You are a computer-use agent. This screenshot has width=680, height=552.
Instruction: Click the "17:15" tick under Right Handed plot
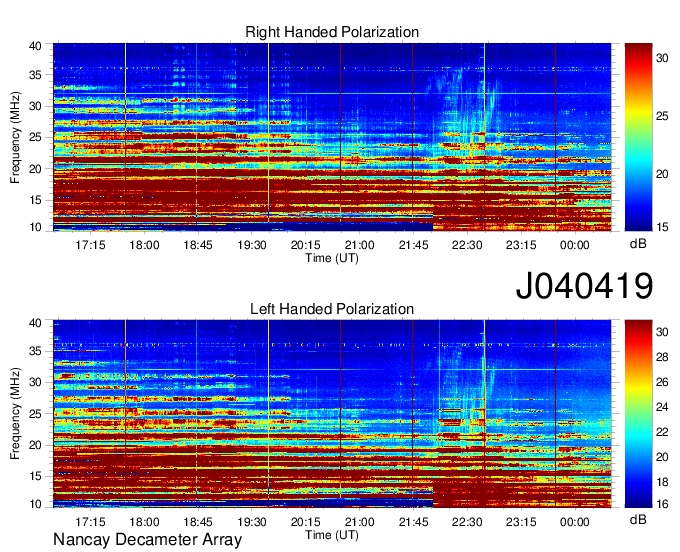90,245
